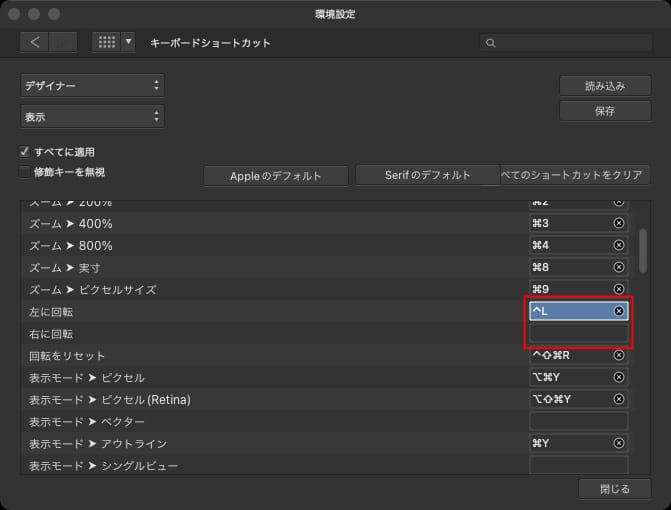671x510 pixels.
Task: Click the empty 右に回転 shortcut field
Action: pos(578,333)
